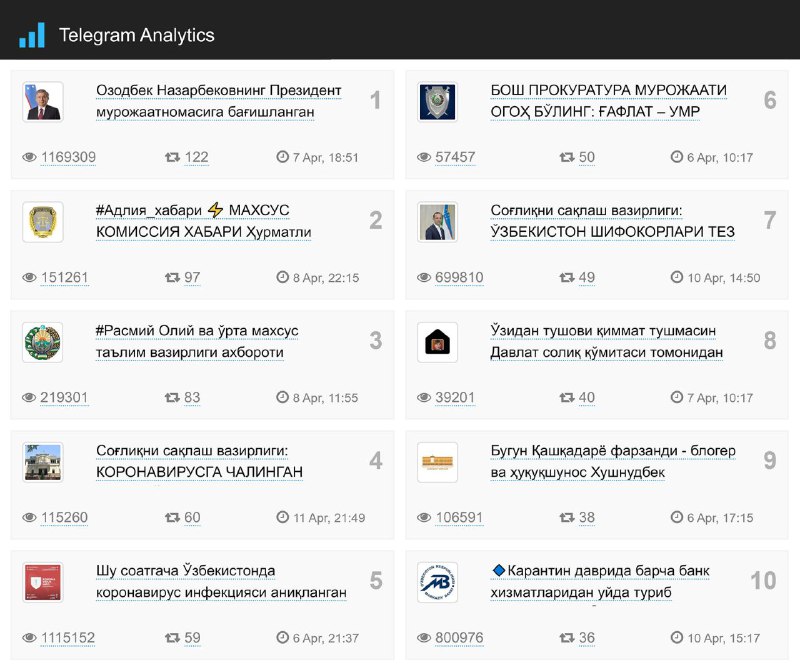Open the Adliya emblem channel avatar

(x=43, y=222)
